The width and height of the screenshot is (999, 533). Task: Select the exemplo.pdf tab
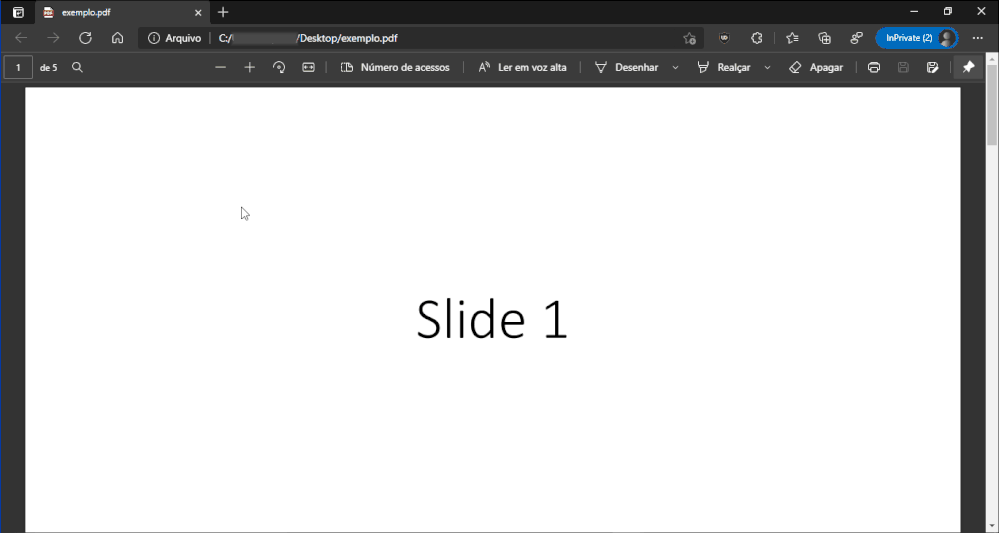(x=123, y=12)
